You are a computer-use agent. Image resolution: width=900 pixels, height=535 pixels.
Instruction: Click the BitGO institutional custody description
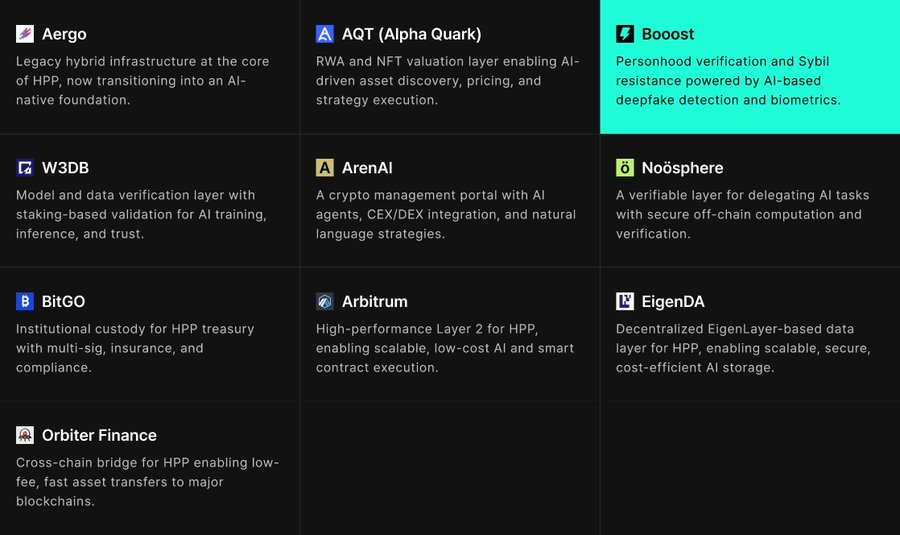[x=135, y=348]
